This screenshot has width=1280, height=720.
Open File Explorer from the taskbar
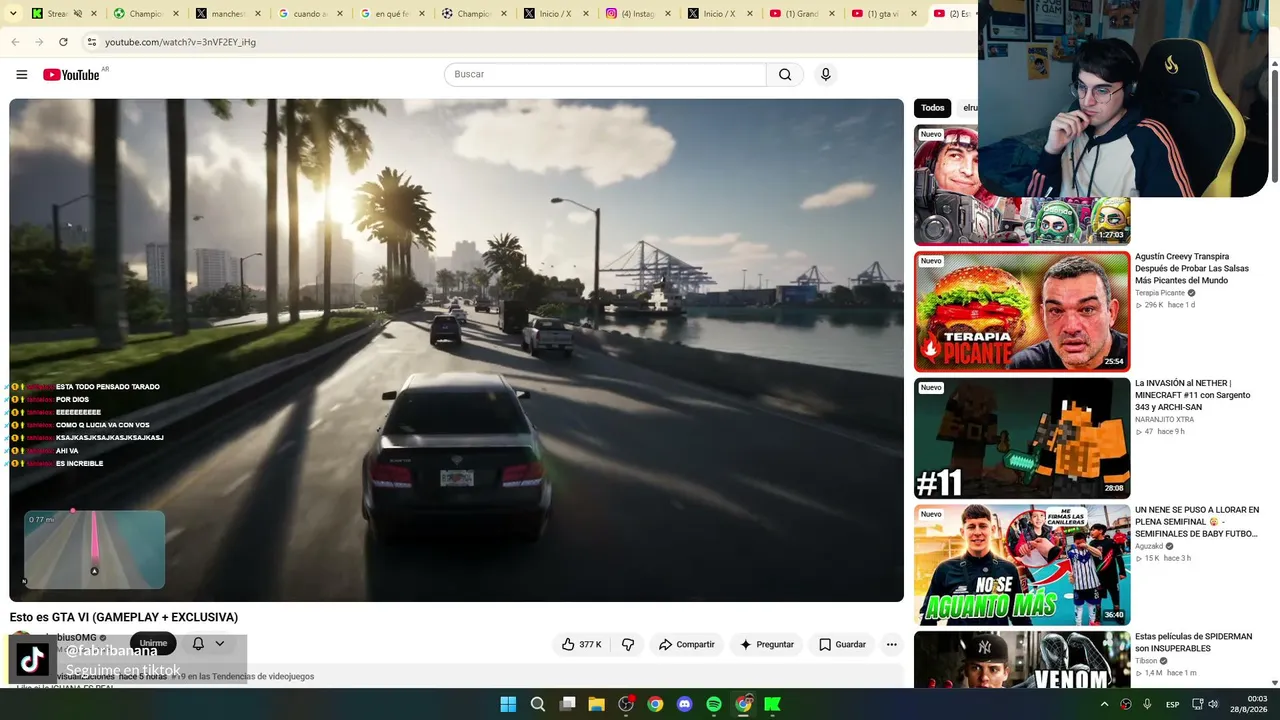coord(596,704)
